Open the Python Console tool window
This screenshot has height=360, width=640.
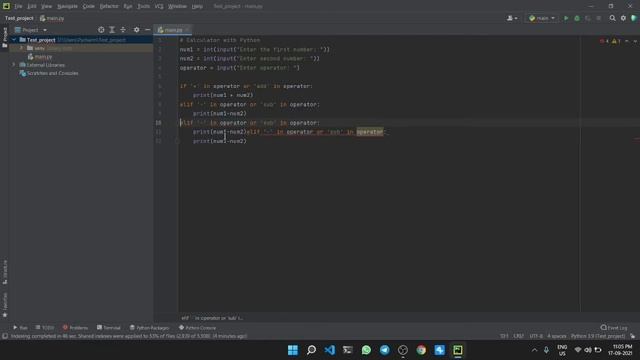(198, 328)
